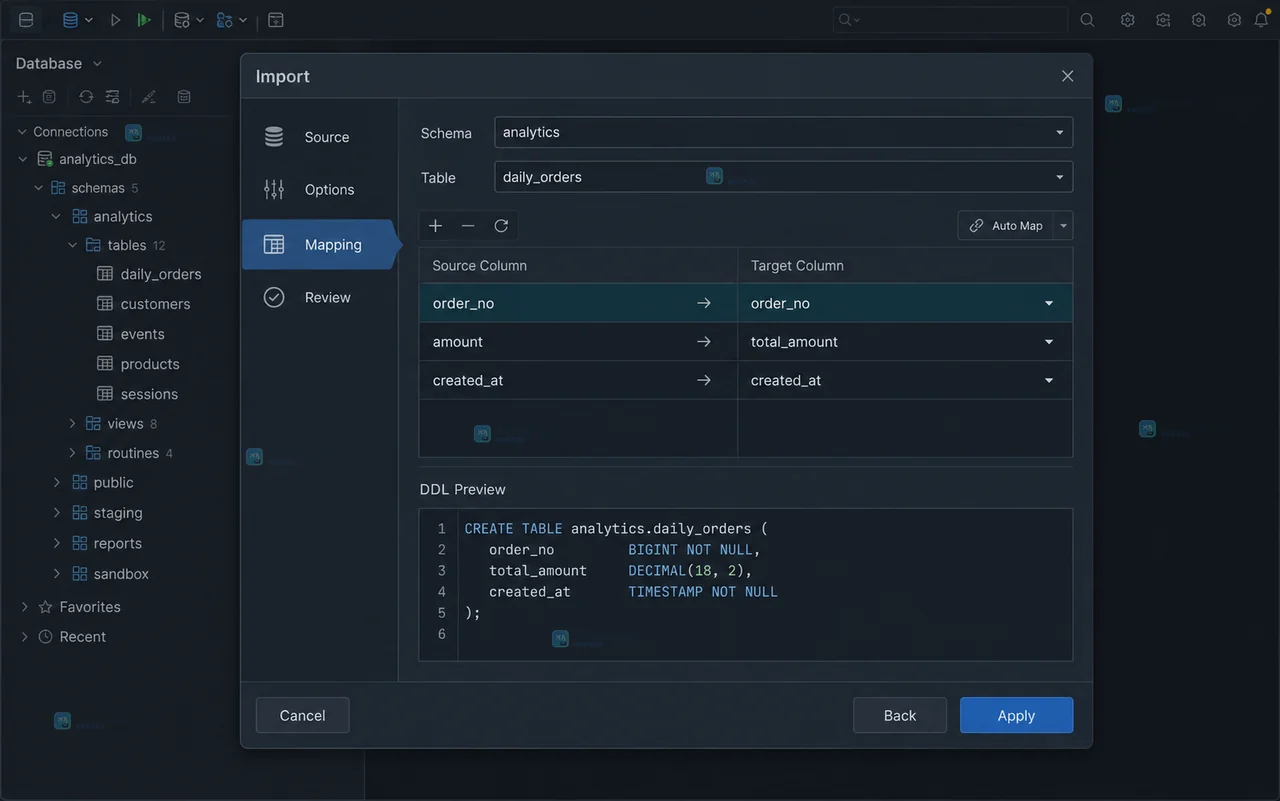1280x801 pixels.
Task: Click the import window icon in top toolbar
Action: point(276,20)
